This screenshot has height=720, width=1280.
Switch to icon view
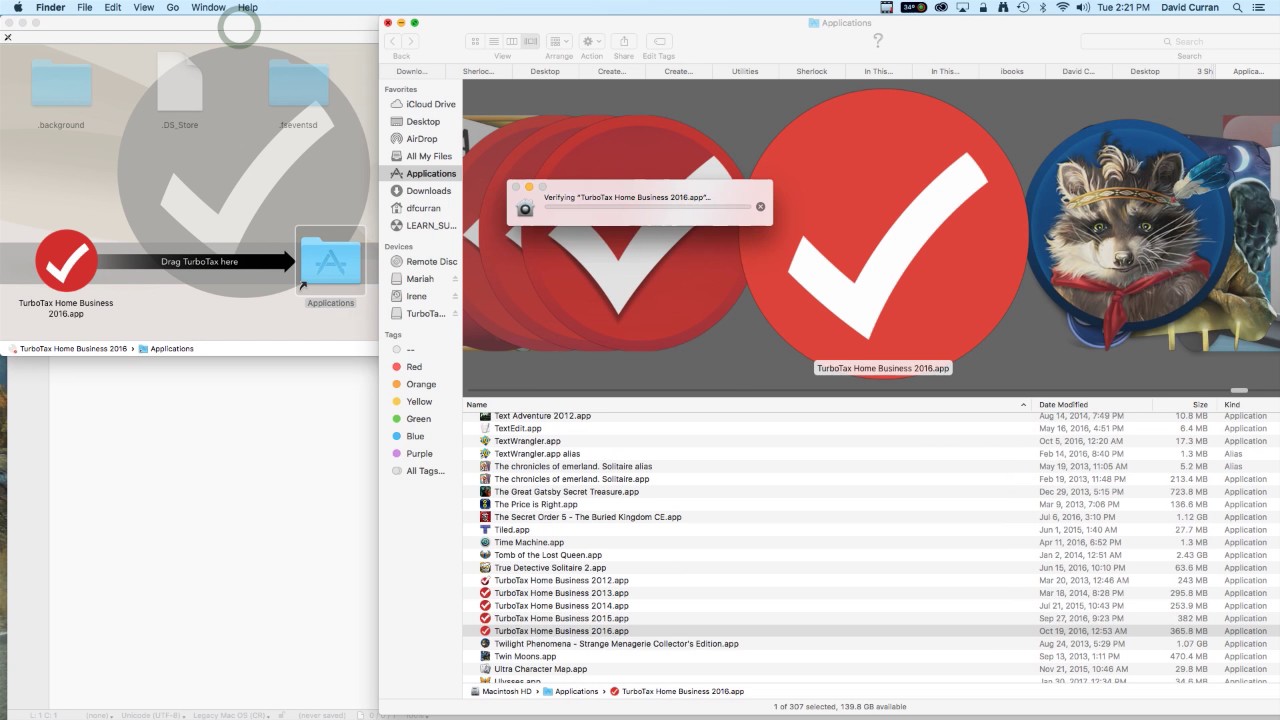point(475,41)
